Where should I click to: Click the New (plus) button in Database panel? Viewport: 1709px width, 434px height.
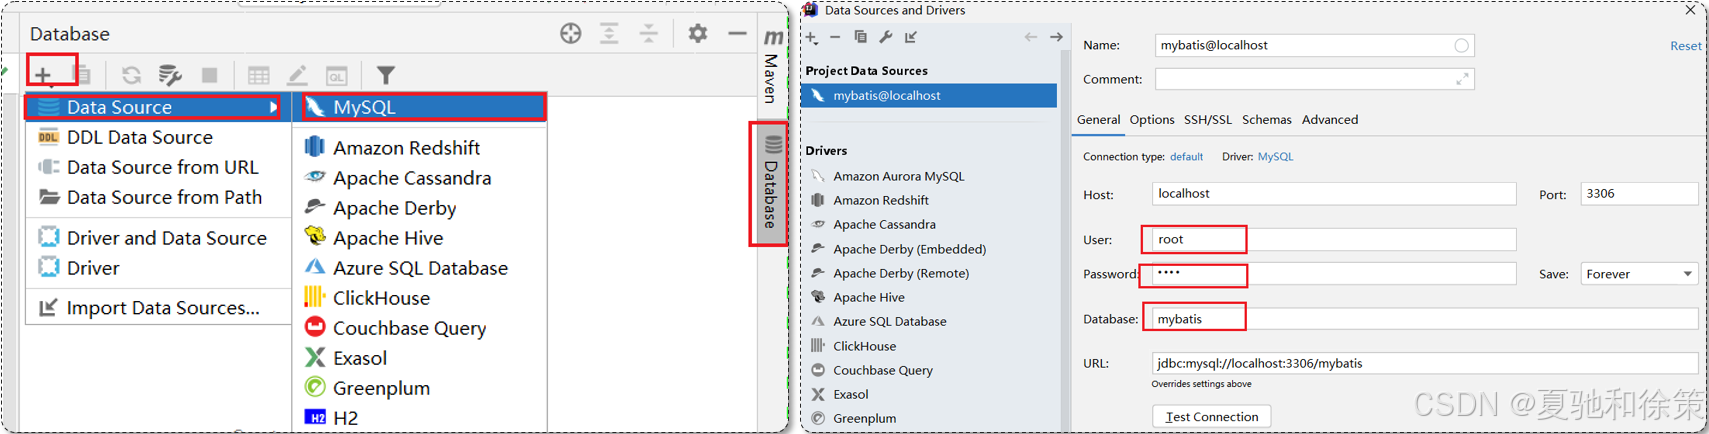[x=43, y=75]
